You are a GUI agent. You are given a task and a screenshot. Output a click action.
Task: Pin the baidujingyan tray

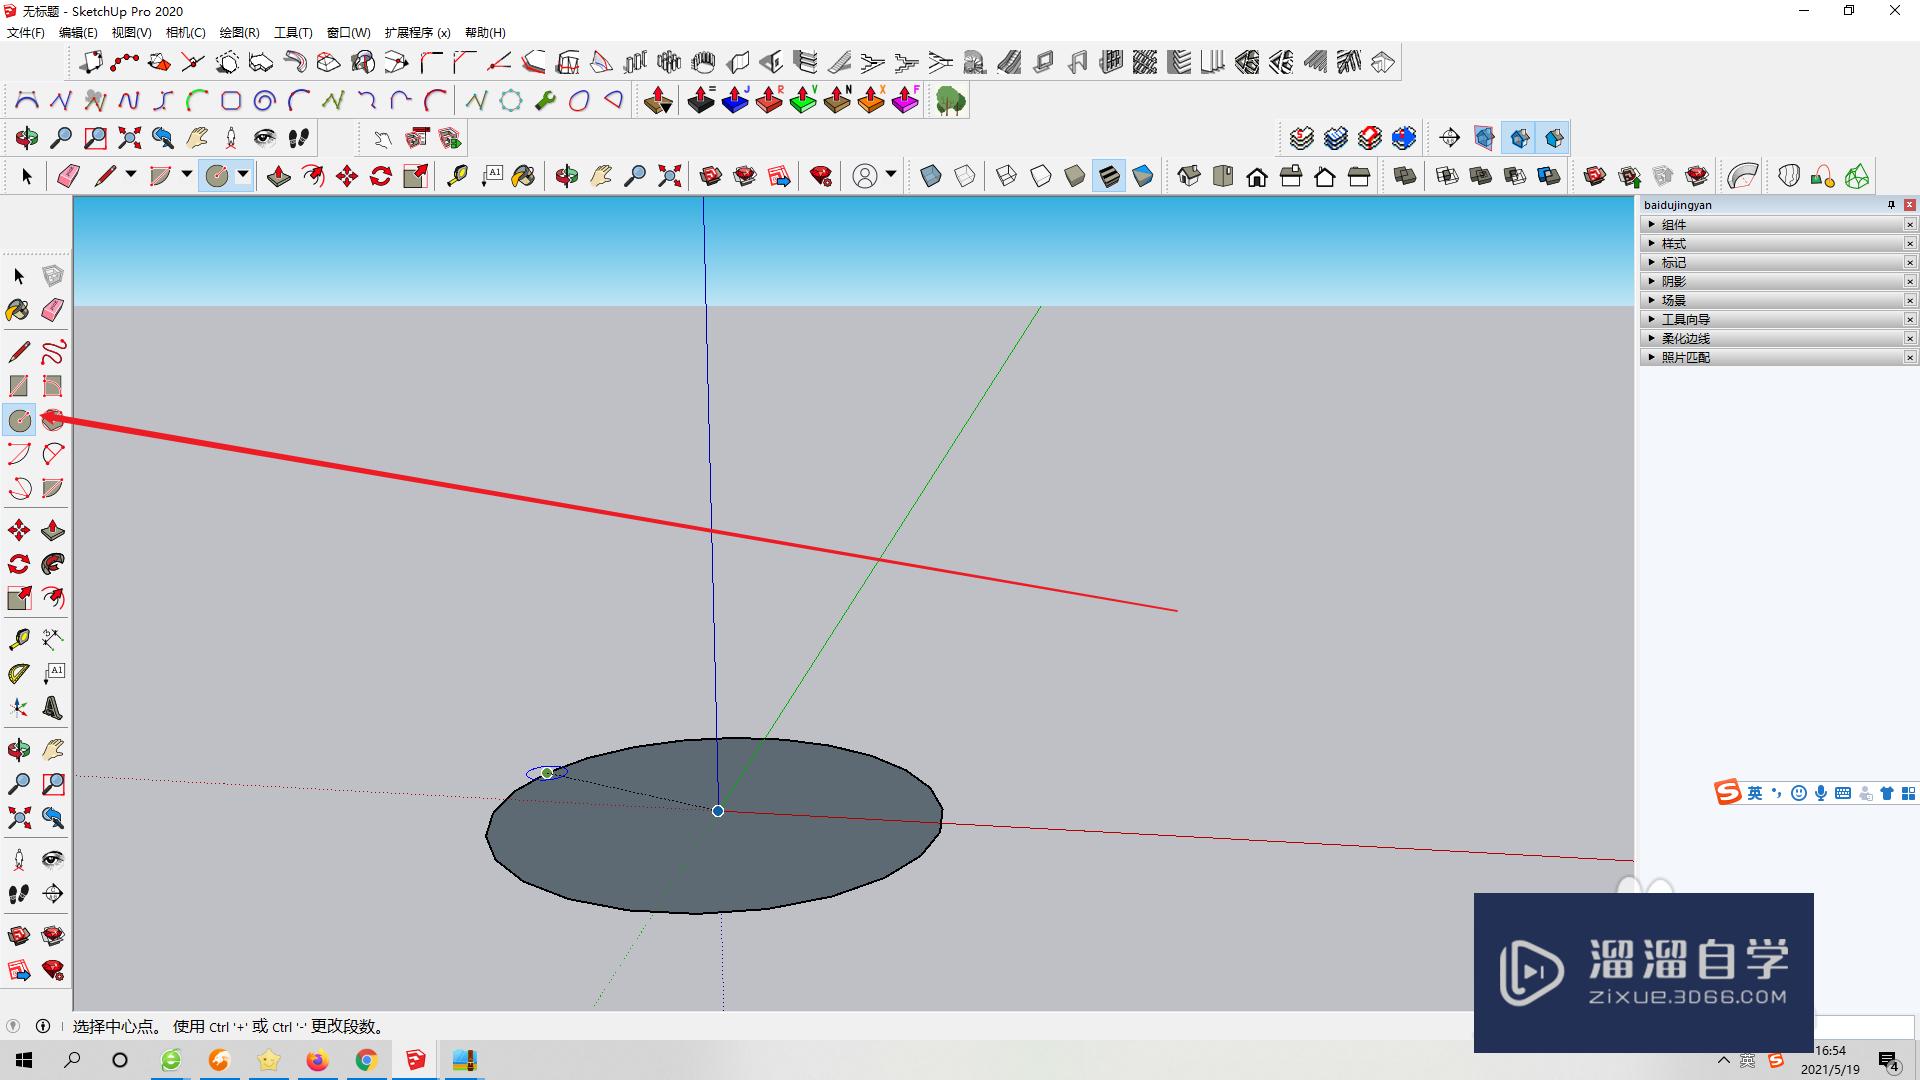tap(1891, 205)
